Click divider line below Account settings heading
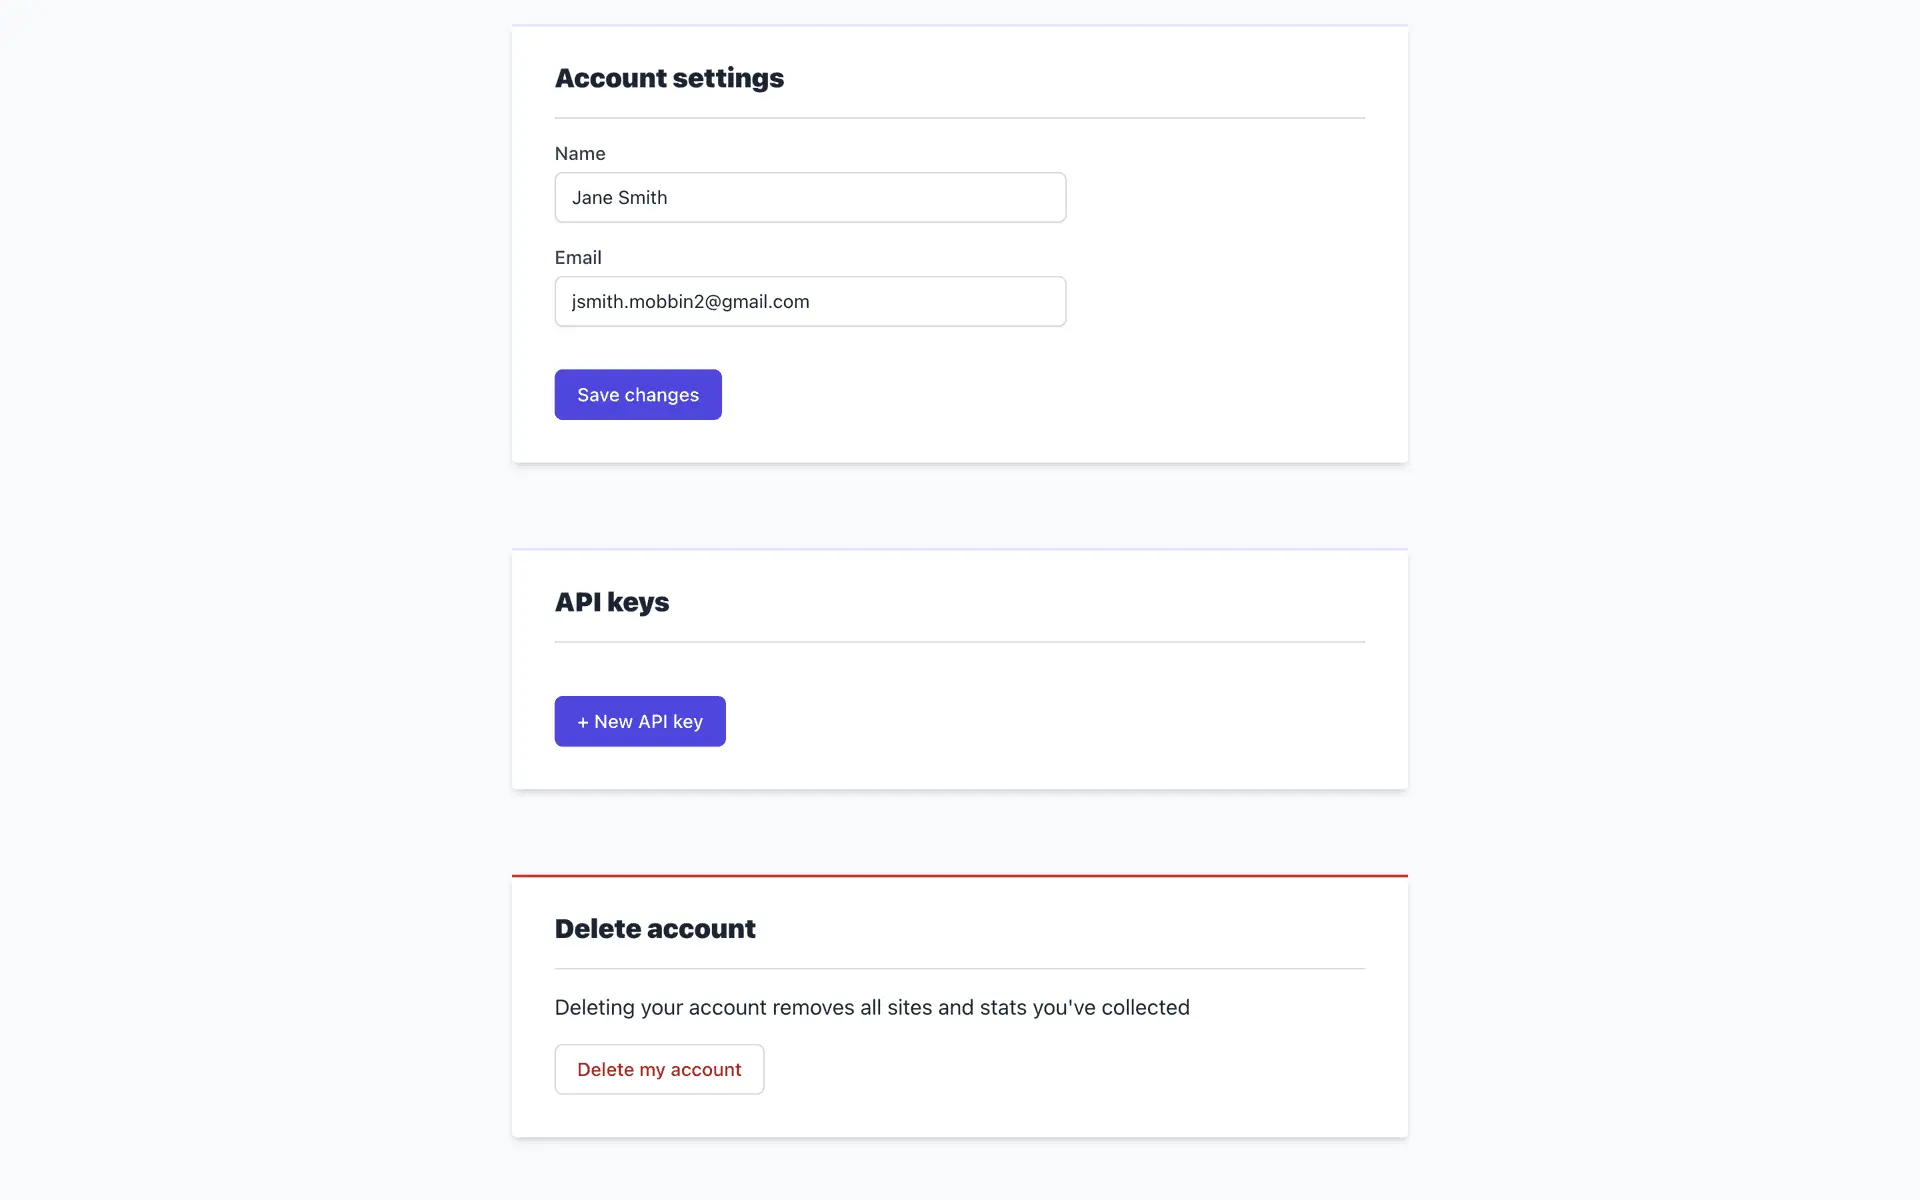This screenshot has width=1920, height=1200. point(960,118)
